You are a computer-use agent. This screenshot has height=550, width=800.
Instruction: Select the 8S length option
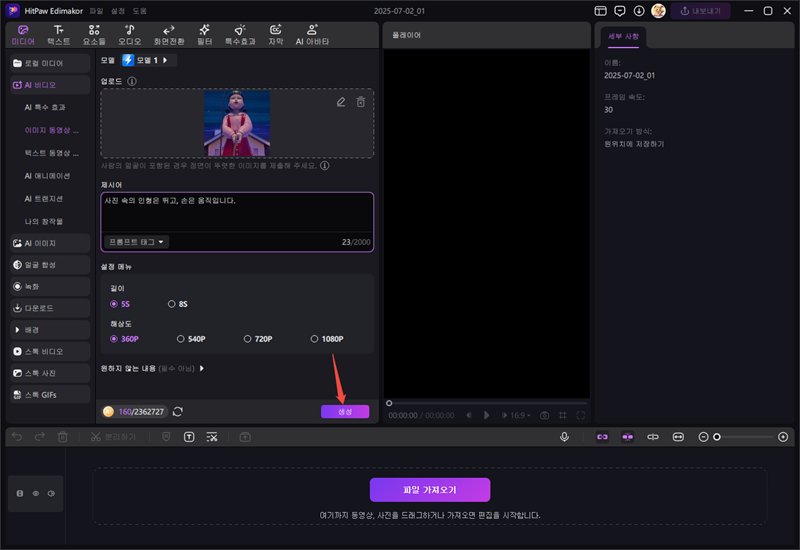[x=178, y=304]
